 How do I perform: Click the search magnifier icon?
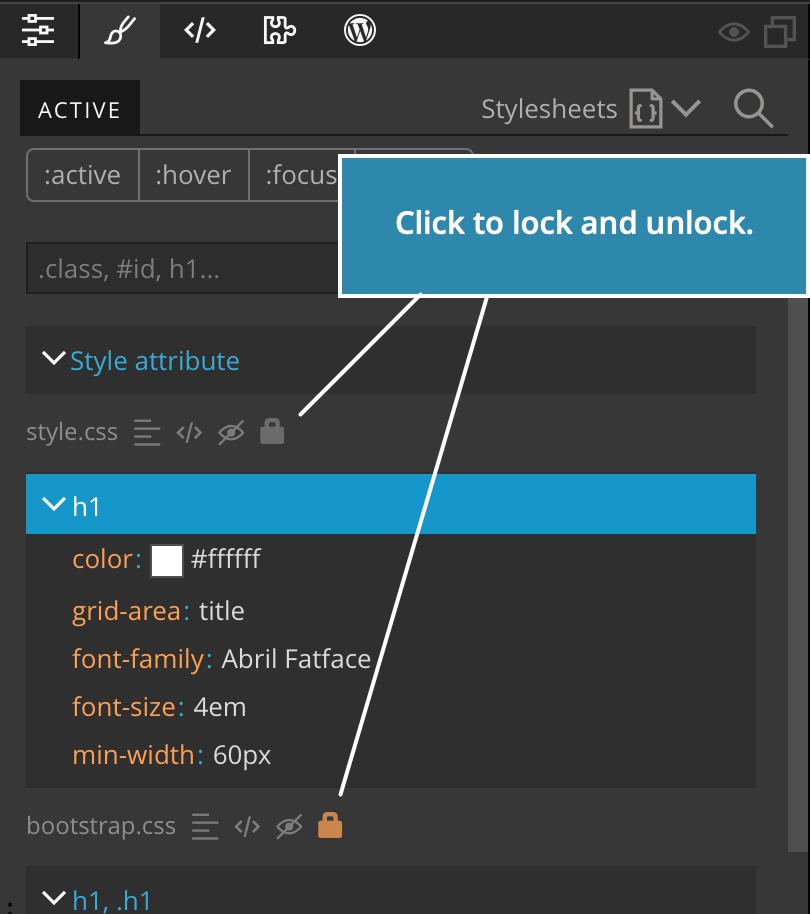(x=753, y=108)
